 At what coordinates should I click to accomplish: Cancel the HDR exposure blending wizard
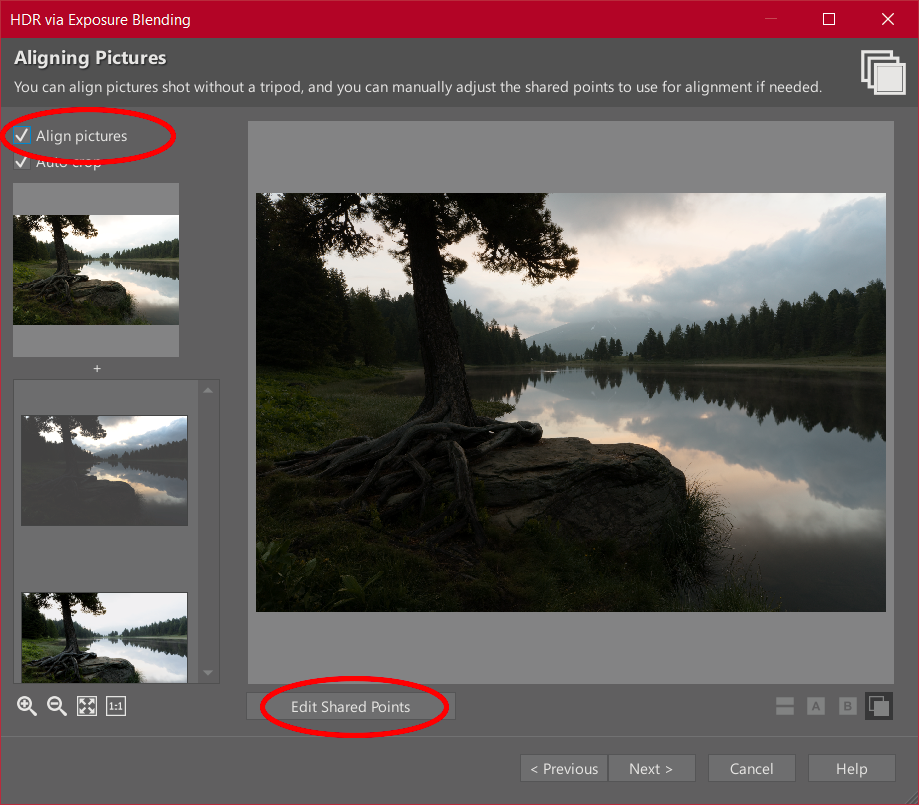pos(751,769)
